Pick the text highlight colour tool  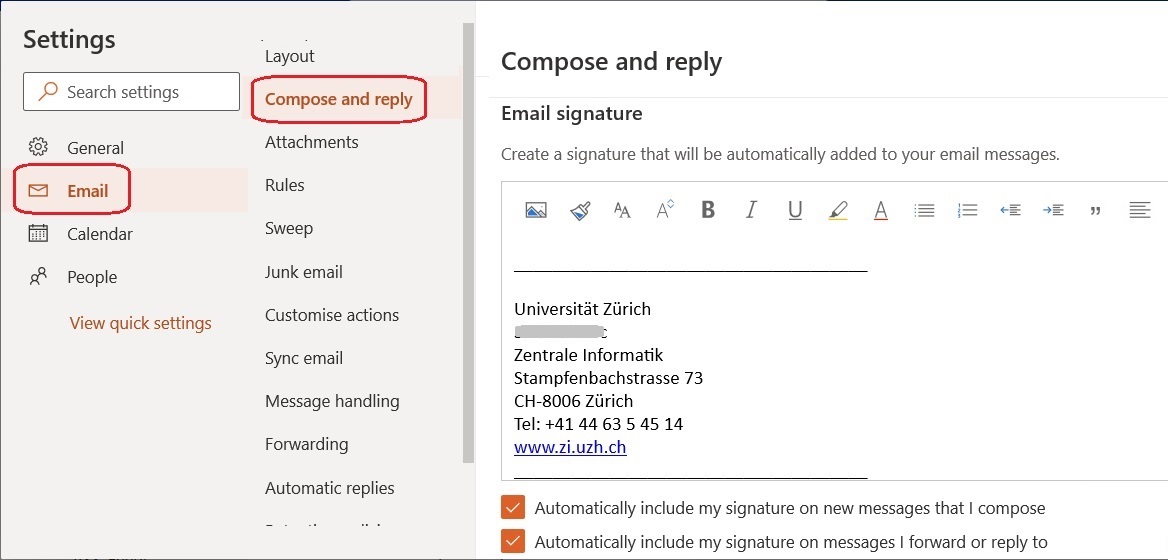838,210
